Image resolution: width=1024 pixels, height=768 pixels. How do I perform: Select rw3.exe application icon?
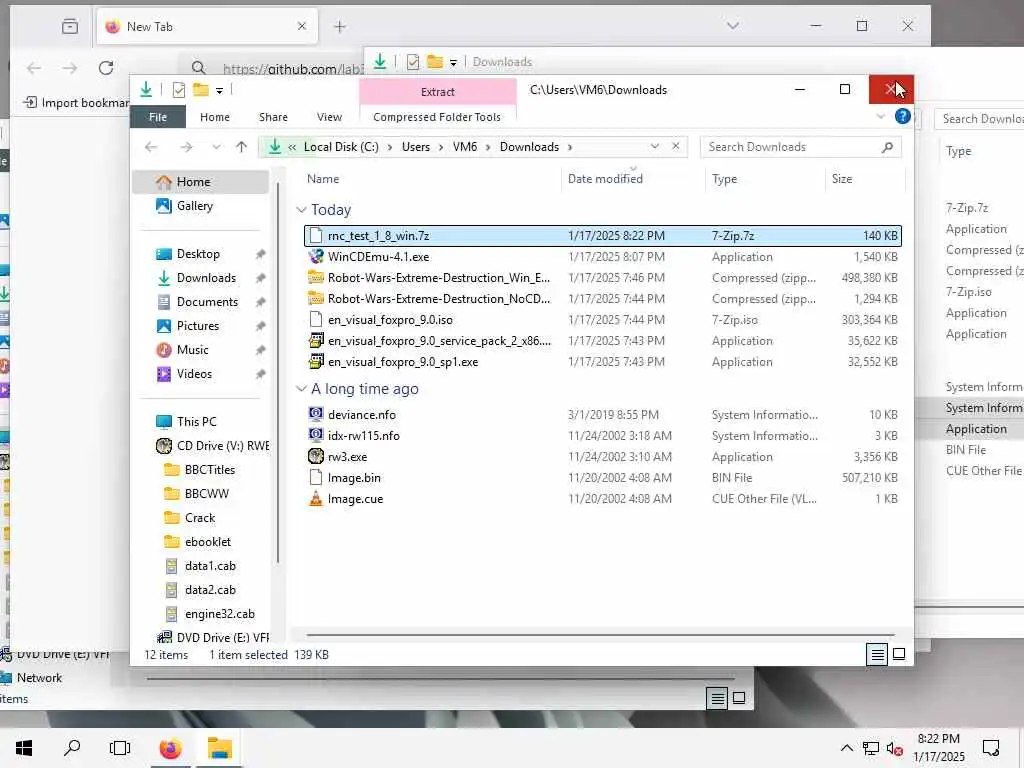[x=316, y=456]
